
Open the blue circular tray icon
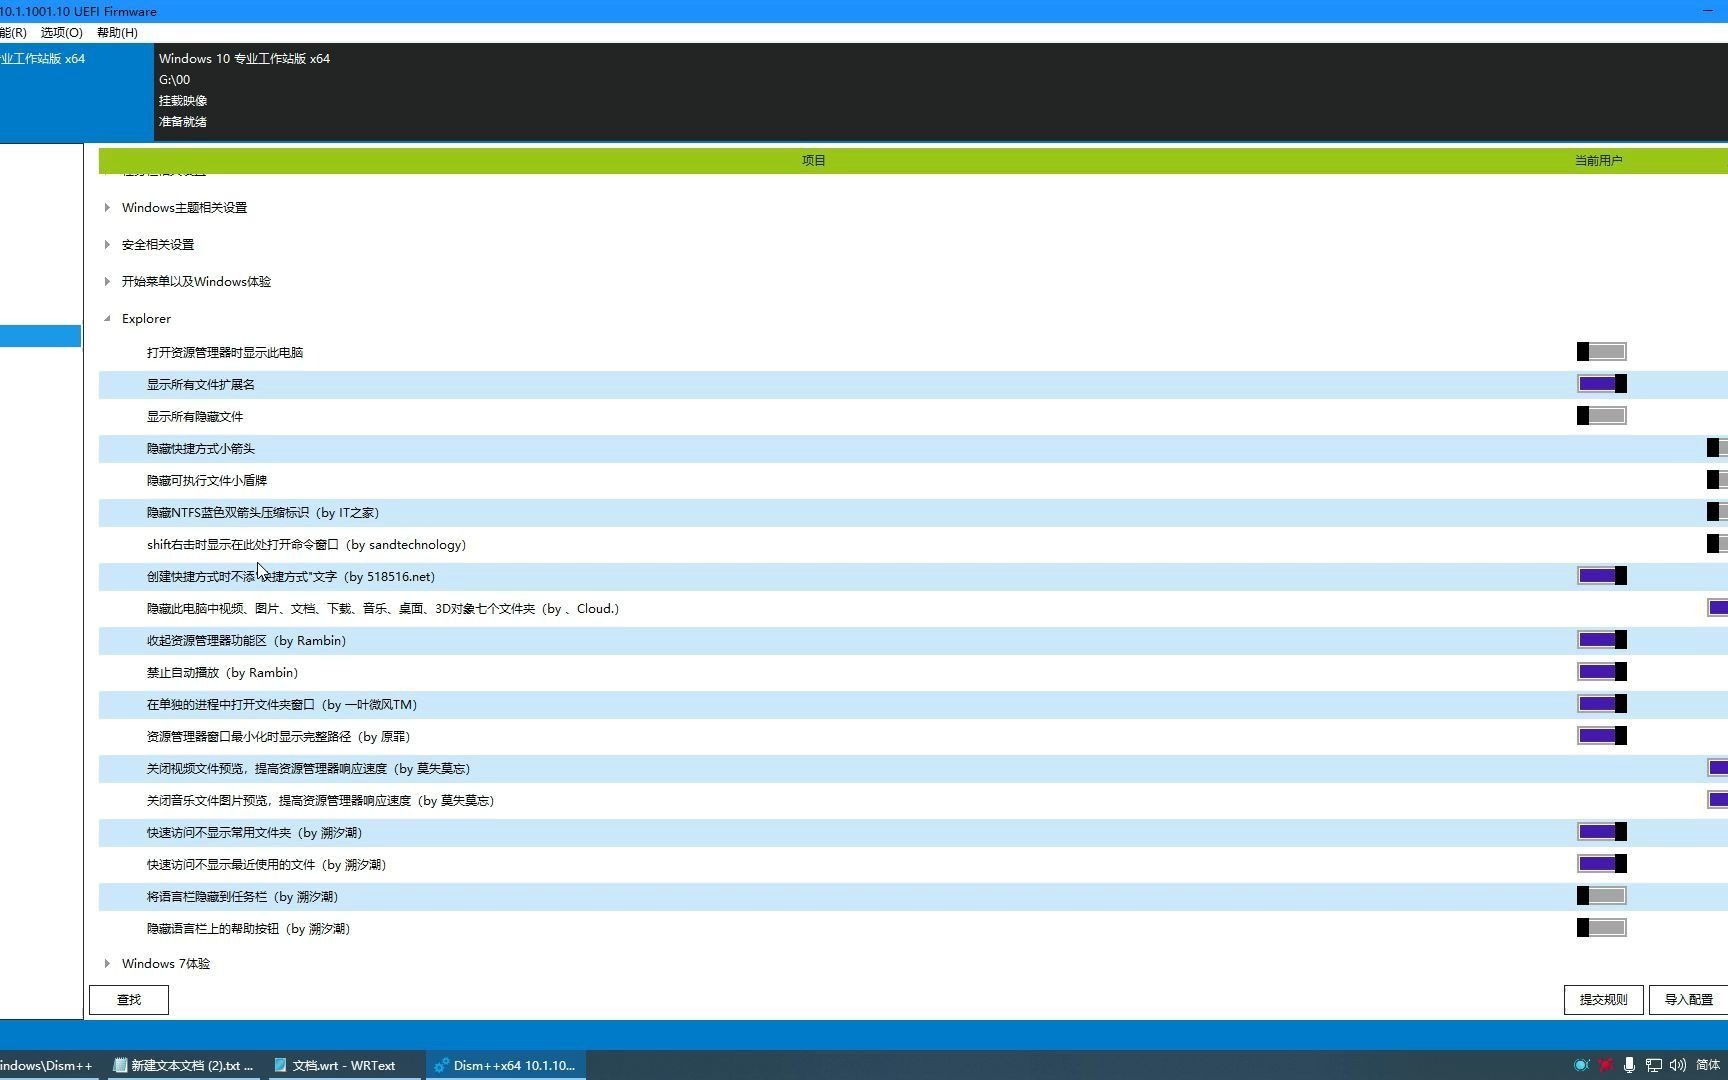(x=1581, y=1065)
